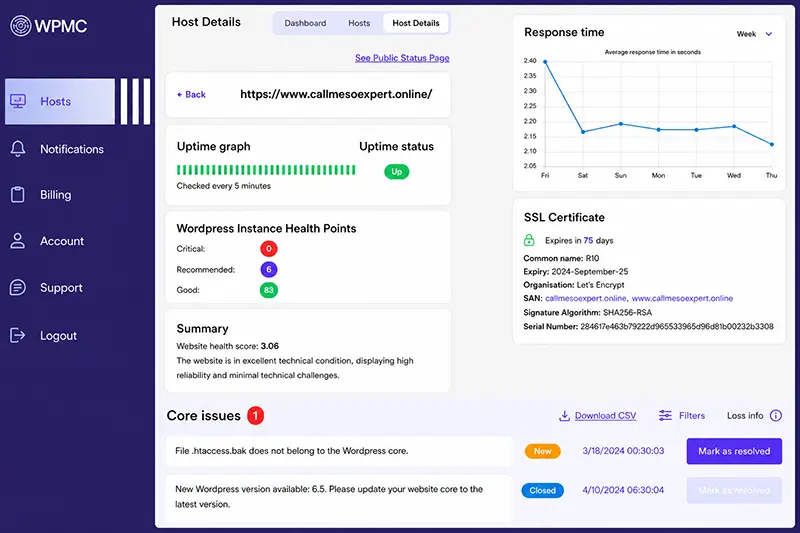Screen dimensions: 800x533
Task: Click the red Core issues count badge
Action: (256, 416)
